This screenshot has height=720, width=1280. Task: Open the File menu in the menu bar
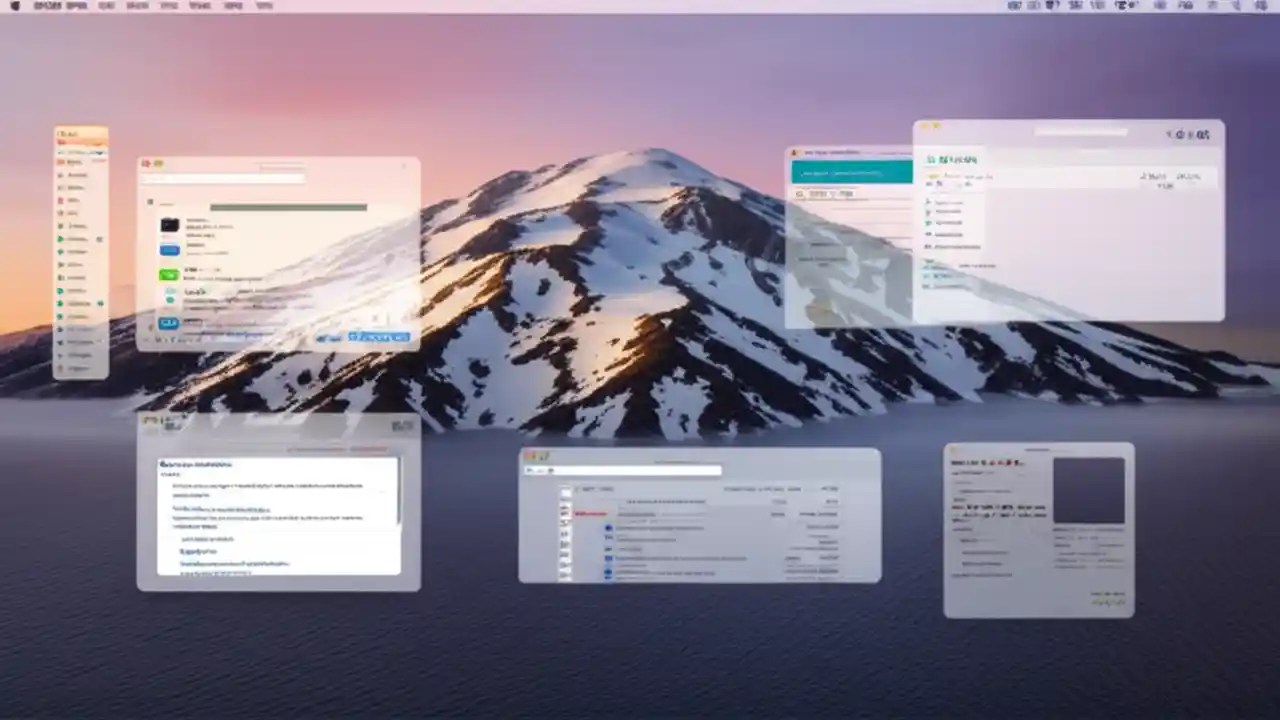pyautogui.click(x=75, y=5)
